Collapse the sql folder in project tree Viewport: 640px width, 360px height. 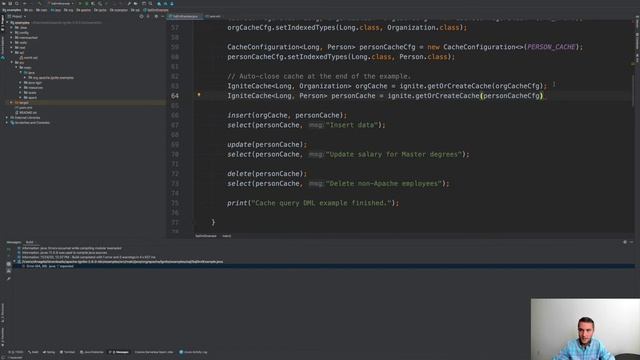pos(12,53)
